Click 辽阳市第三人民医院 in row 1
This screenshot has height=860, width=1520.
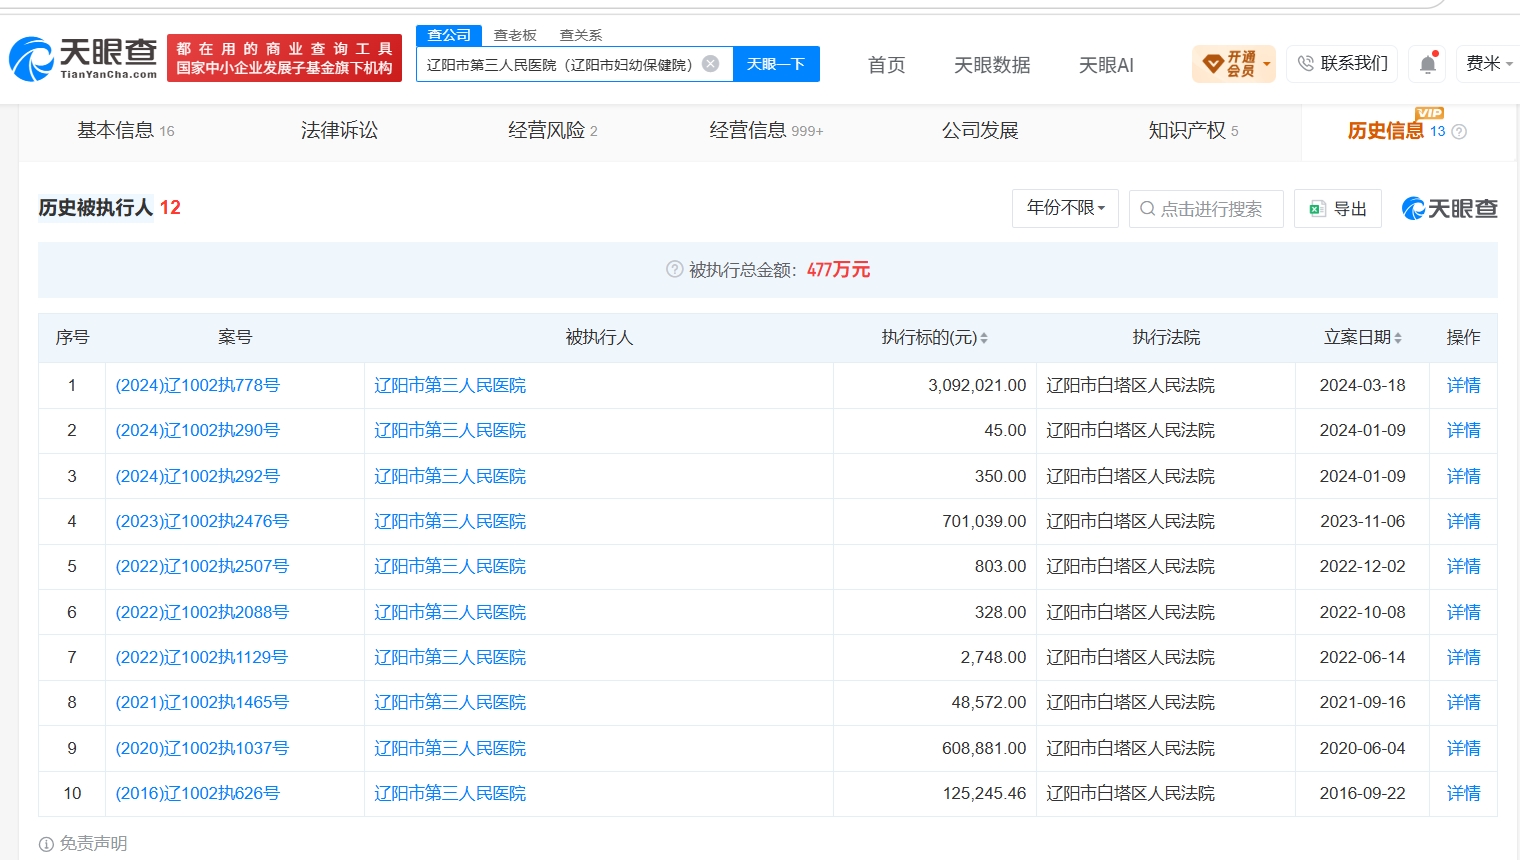click(x=450, y=385)
